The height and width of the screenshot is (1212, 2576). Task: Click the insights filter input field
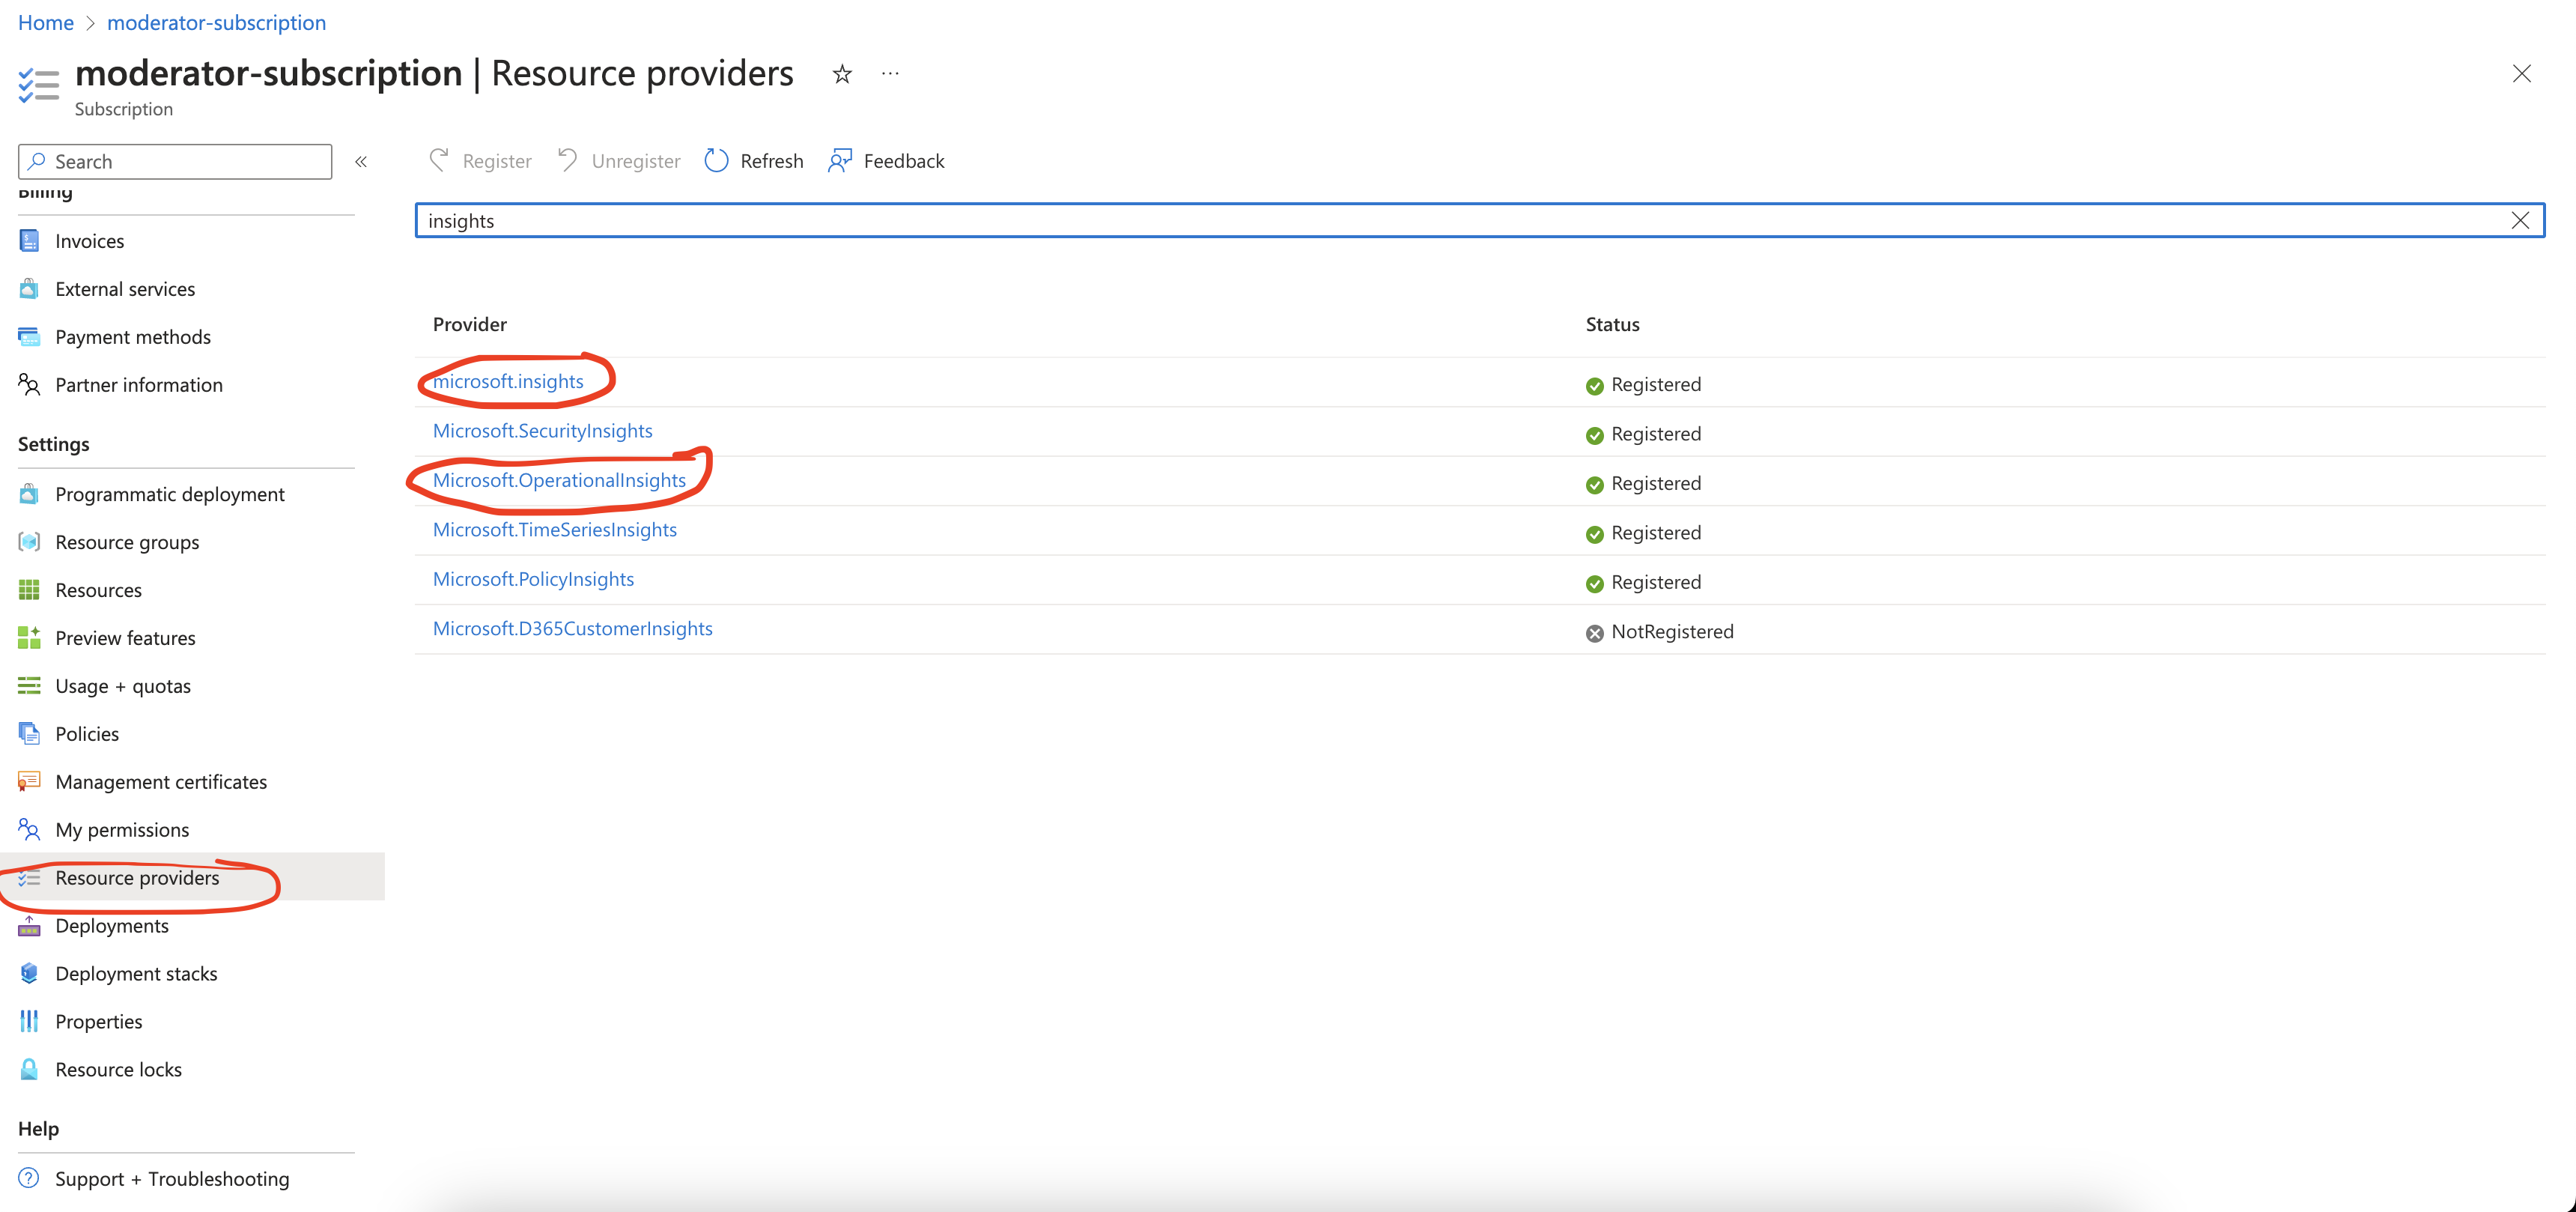tap(1400, 221)
